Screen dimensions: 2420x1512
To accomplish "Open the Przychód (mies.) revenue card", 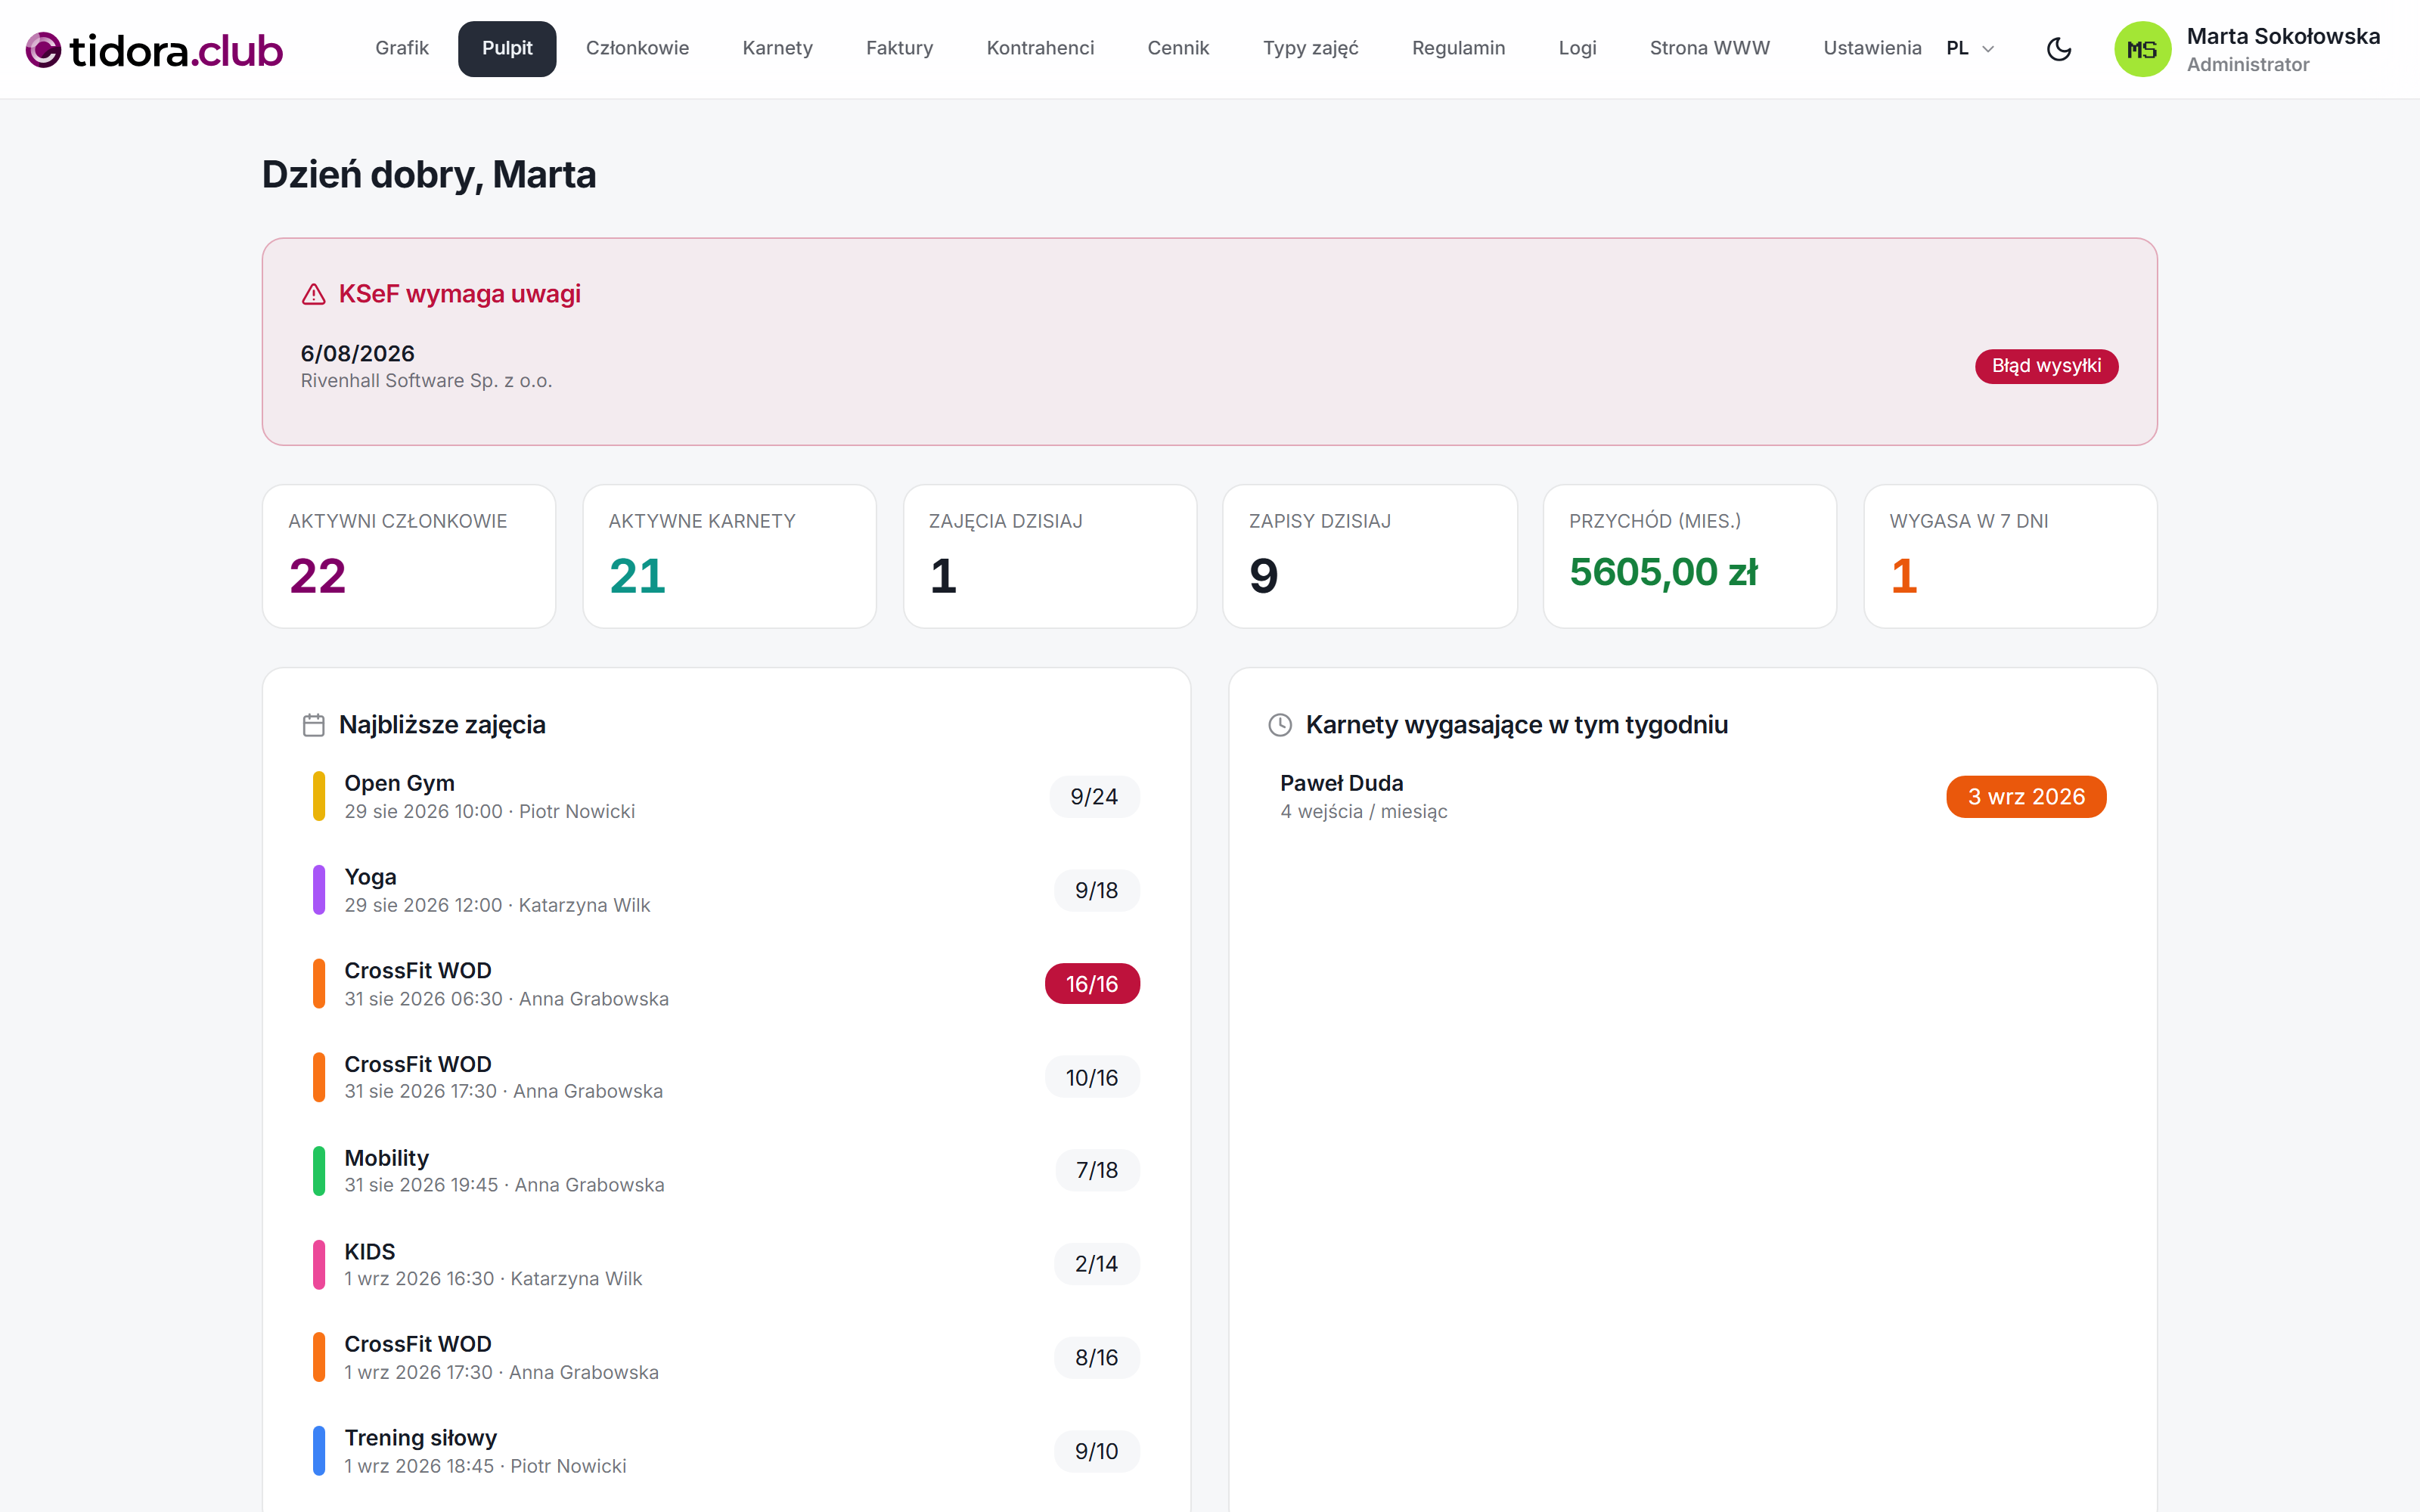I will pyautogui.click(x=1689, y=557).
